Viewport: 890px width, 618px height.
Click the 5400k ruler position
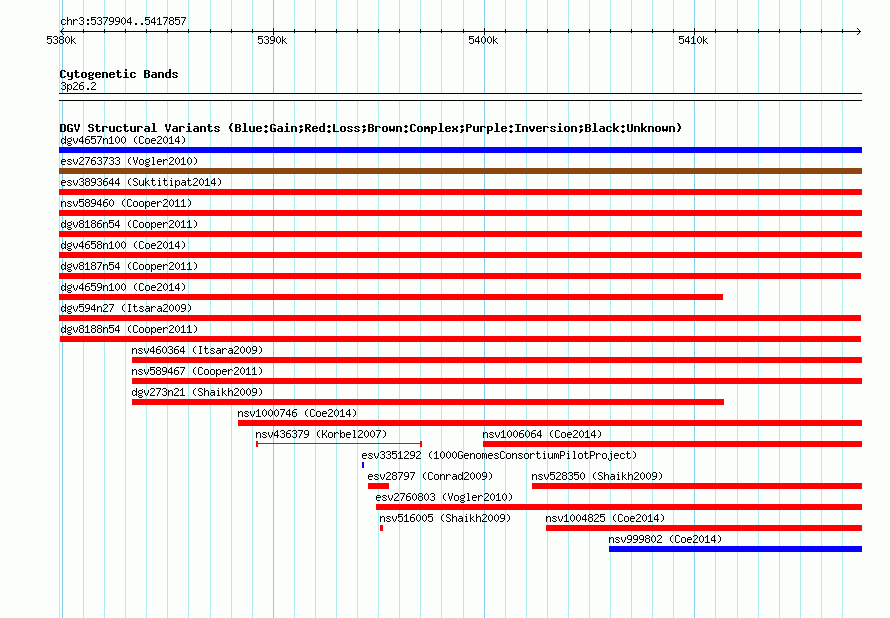[483, 40]
